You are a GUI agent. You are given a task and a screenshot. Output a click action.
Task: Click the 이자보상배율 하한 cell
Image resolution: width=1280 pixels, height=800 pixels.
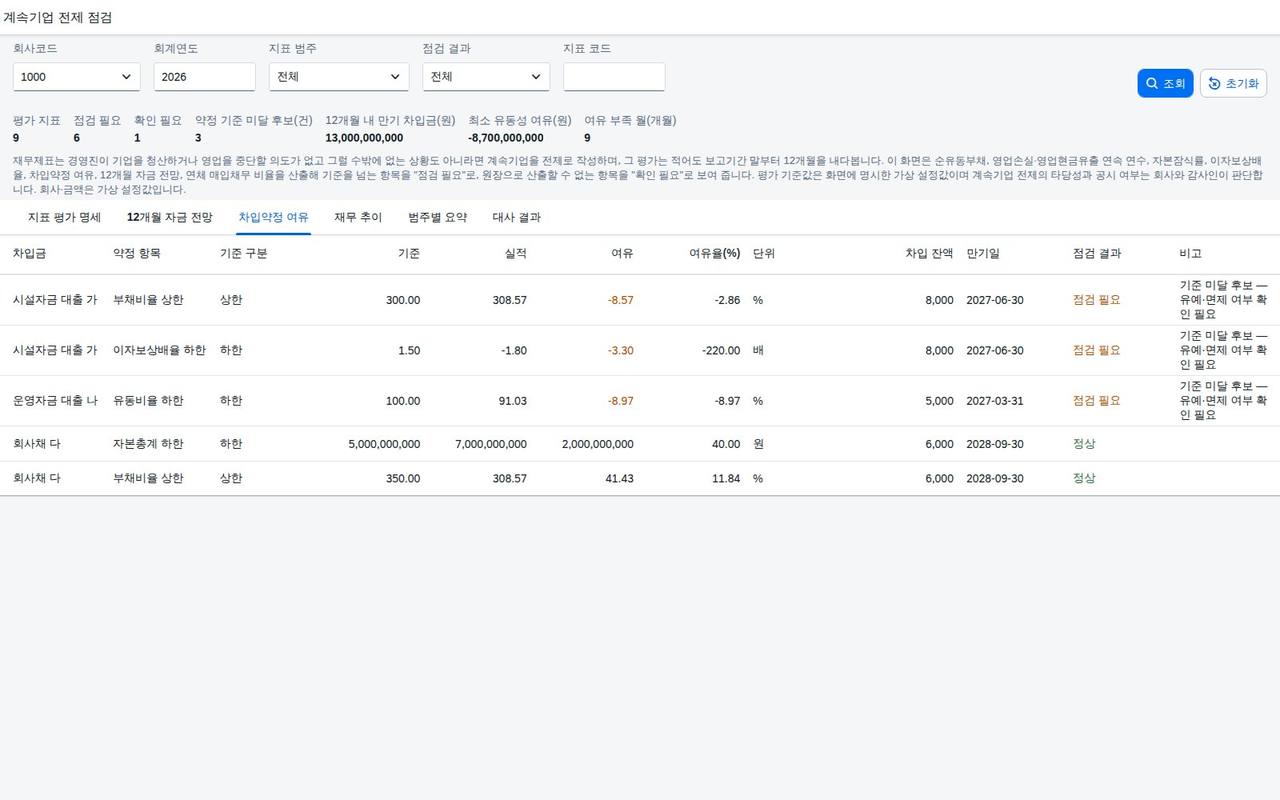point(159,351)
